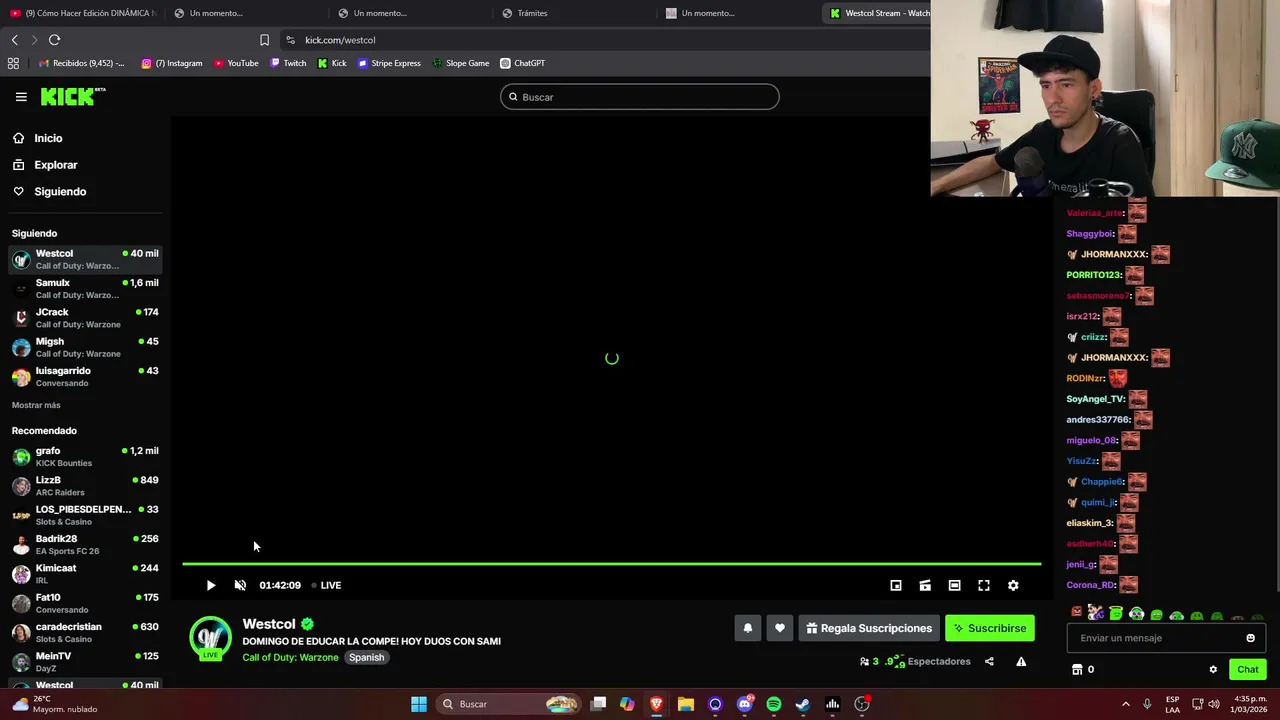The image size is (1280, 720).
Task: Open the Kick hamburger menu
Action: pyautogui.click(x=21, y=97)
